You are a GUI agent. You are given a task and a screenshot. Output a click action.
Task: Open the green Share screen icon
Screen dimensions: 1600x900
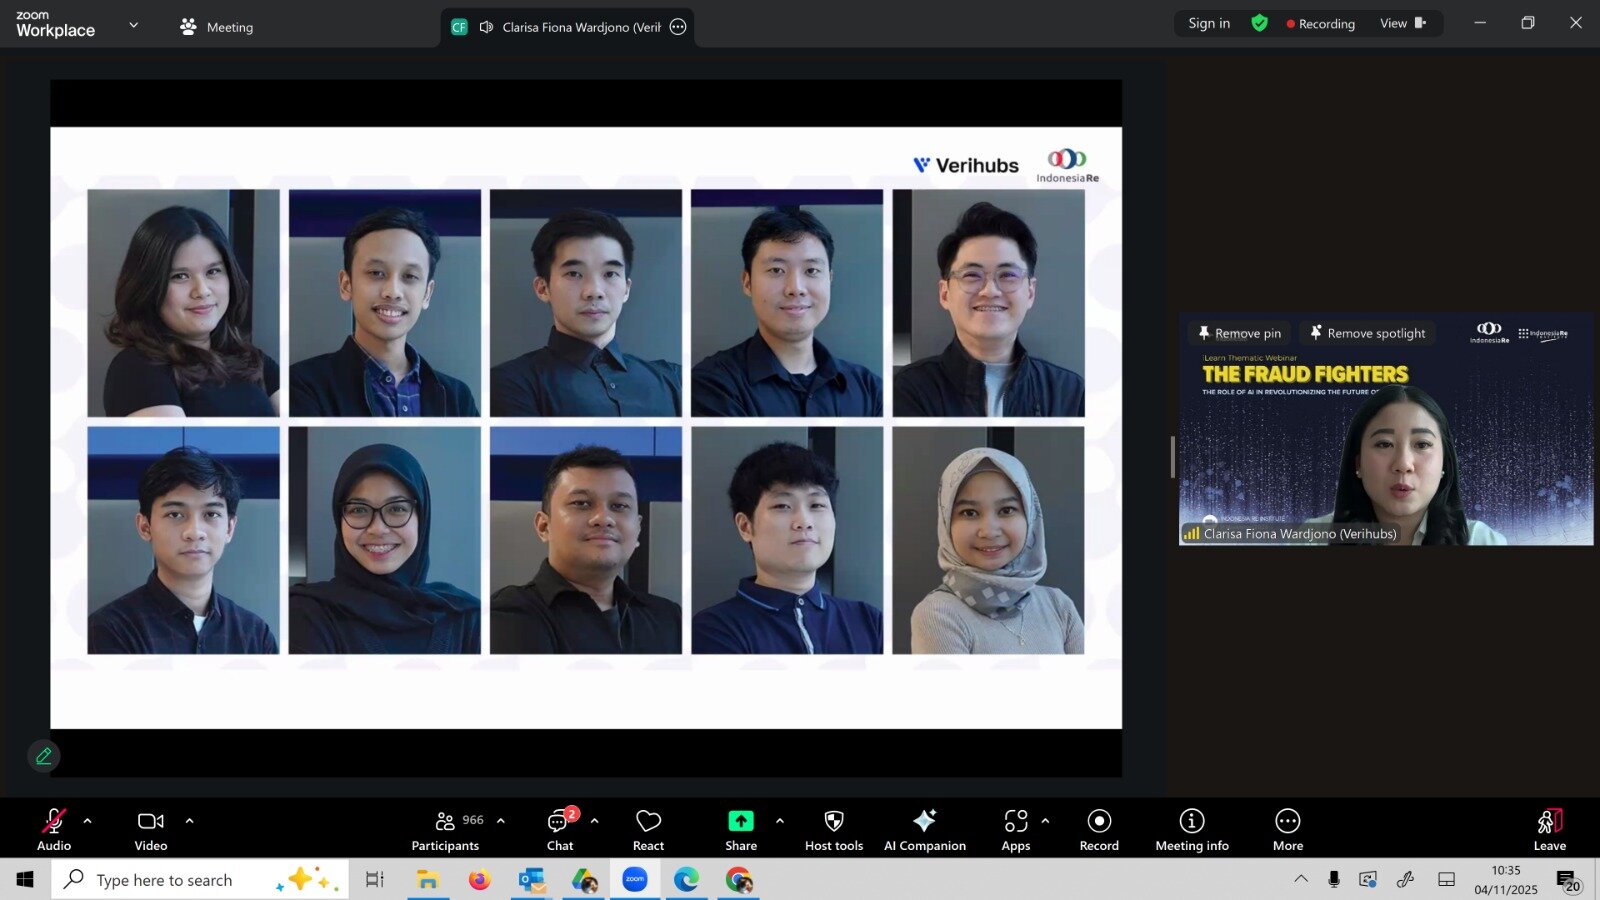740,820
